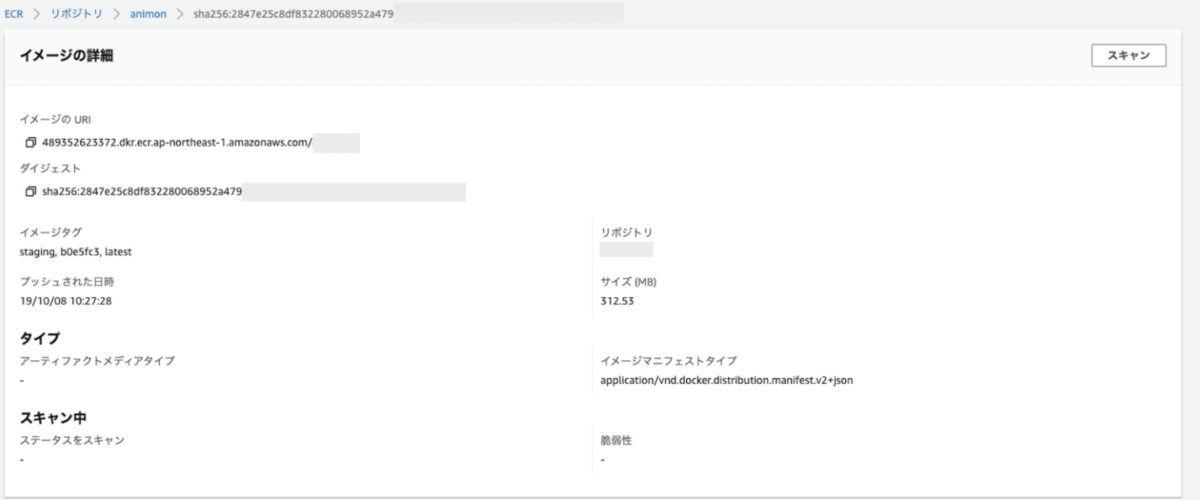Select the sha256 digest value under ダイジェスト
This screenshot has height=500, width=1200.
coord(142,191)
